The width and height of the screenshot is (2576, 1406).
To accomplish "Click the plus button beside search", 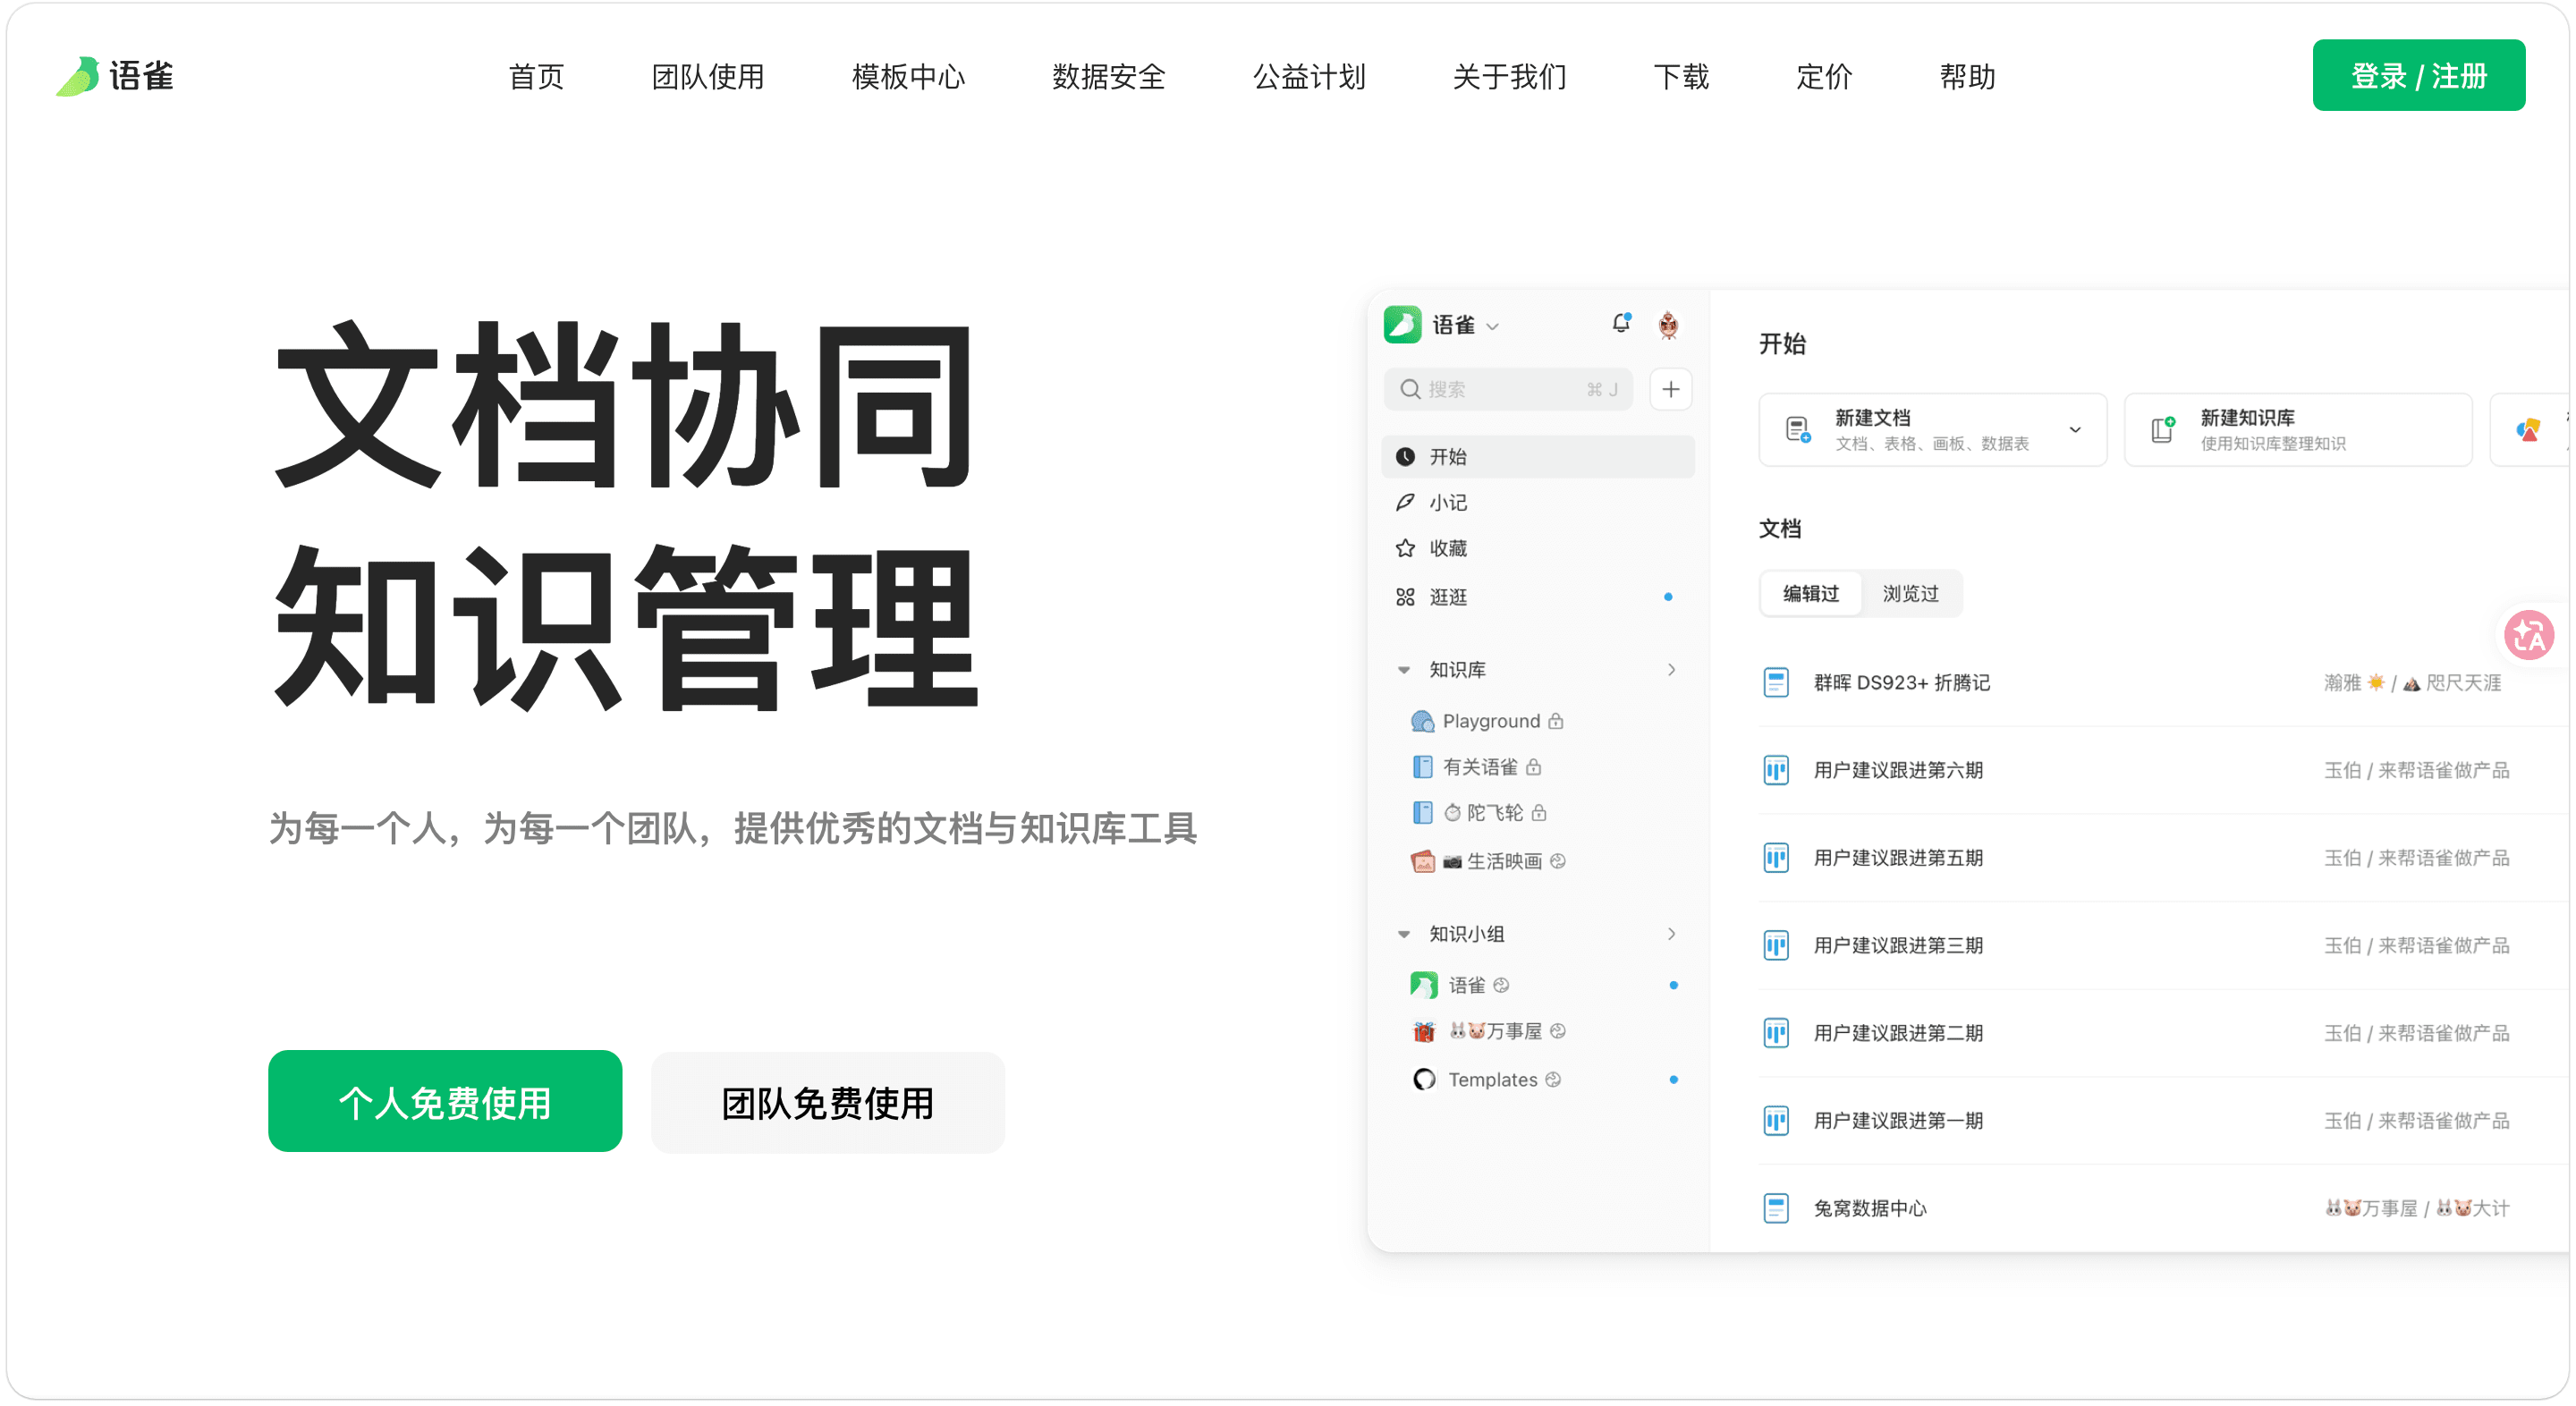I will 1670,389.
